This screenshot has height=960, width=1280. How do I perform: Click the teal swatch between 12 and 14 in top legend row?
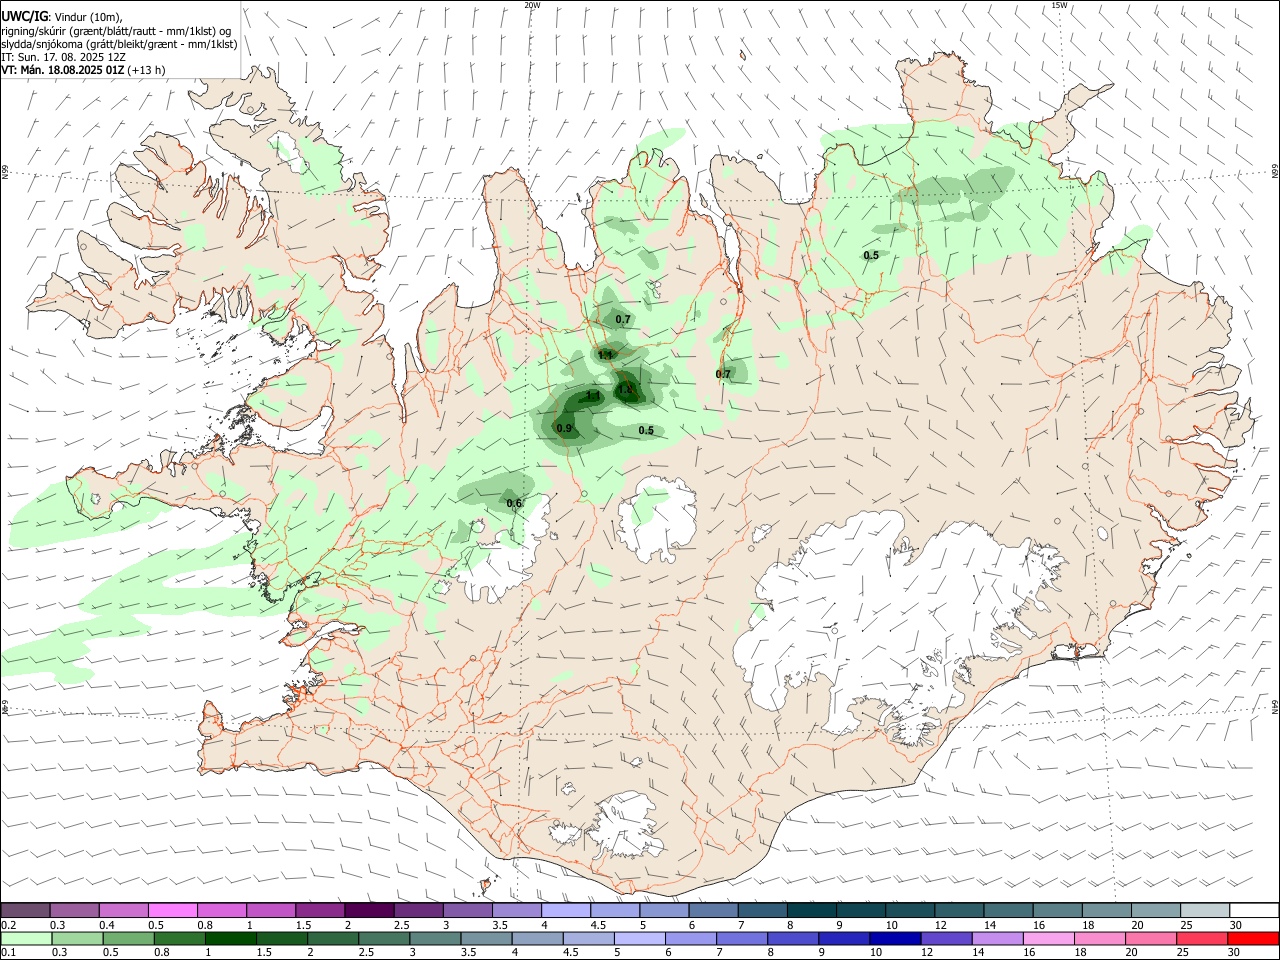pyautogui.click(x=958, y=911)
